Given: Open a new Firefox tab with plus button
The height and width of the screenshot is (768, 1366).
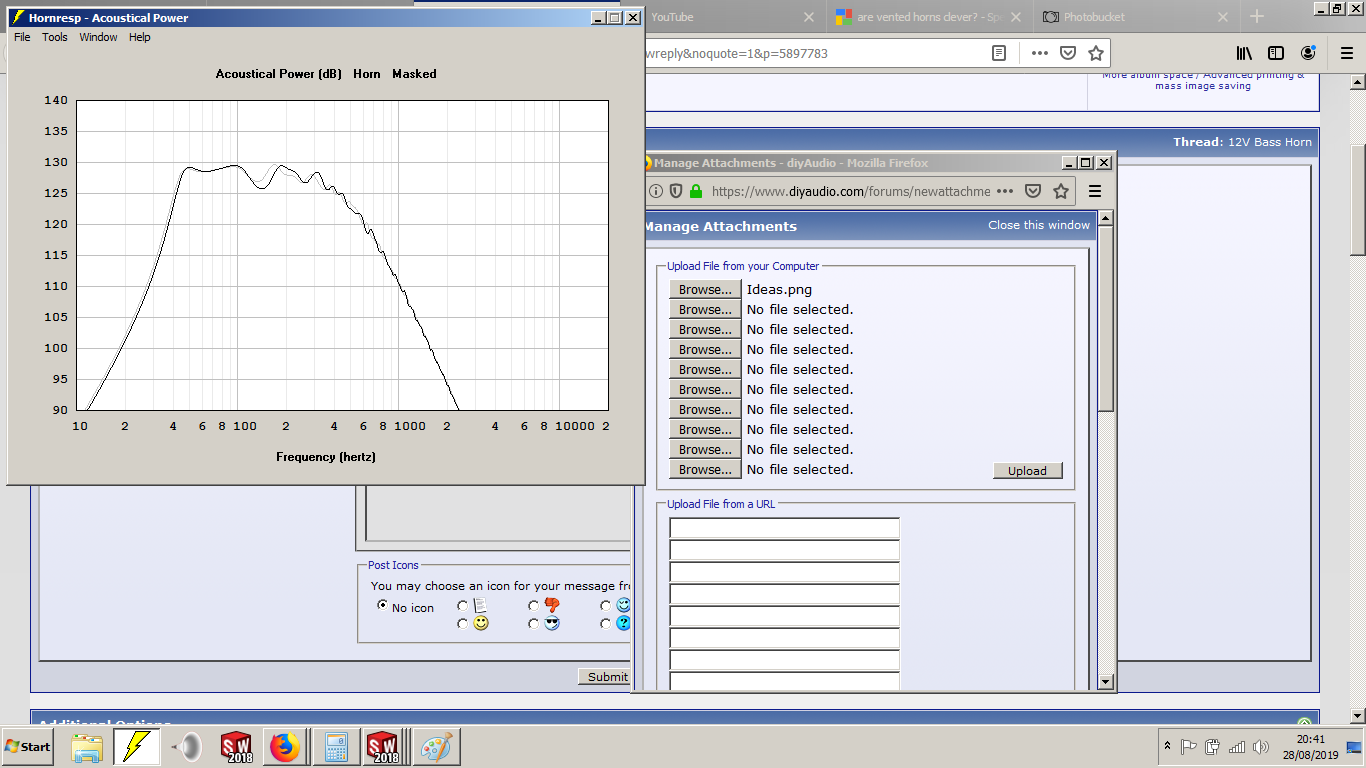Looking at the screenshot, I should 1257,17.
